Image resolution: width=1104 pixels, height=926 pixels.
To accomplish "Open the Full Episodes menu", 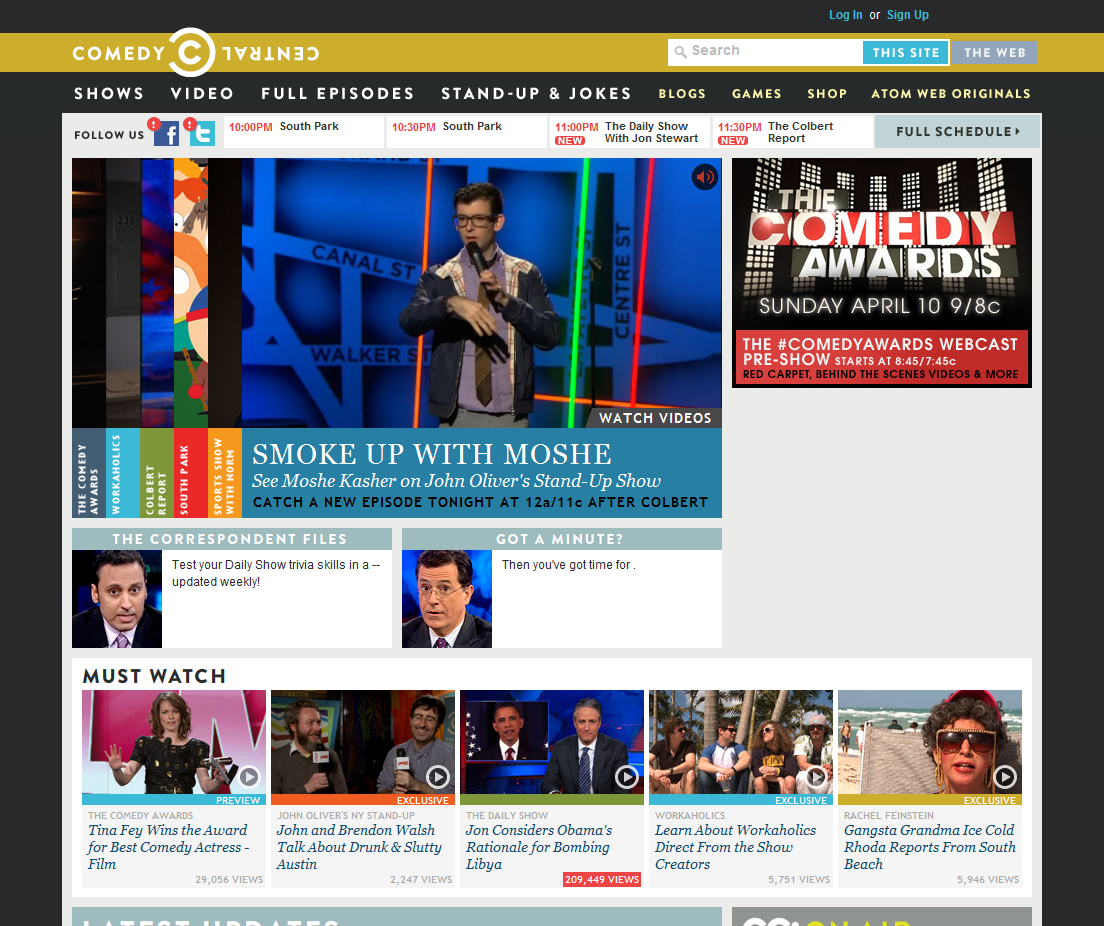I will 337,94.
